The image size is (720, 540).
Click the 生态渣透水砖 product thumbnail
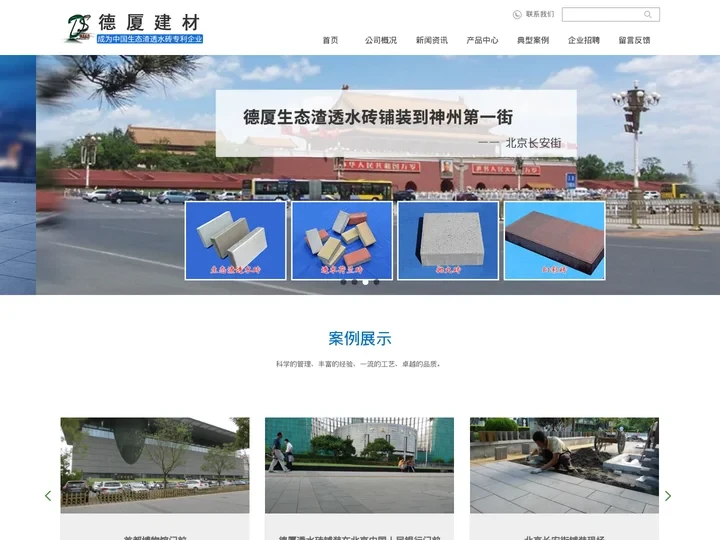pos(236,241)
